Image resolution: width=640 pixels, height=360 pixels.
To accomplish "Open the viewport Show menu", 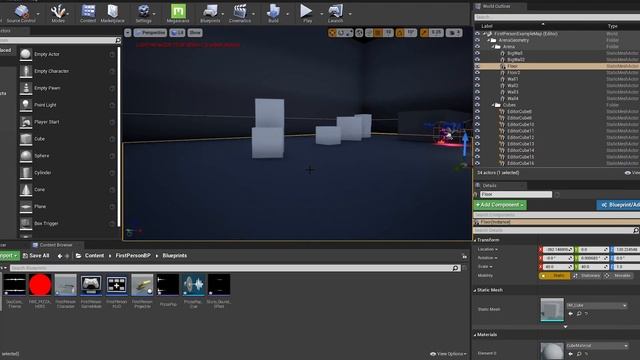I will (195, 33).
